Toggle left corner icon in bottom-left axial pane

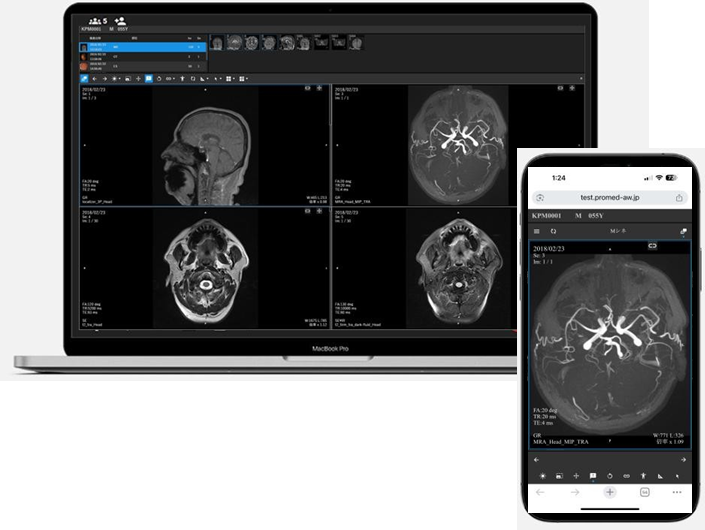[x=308, y=211]
